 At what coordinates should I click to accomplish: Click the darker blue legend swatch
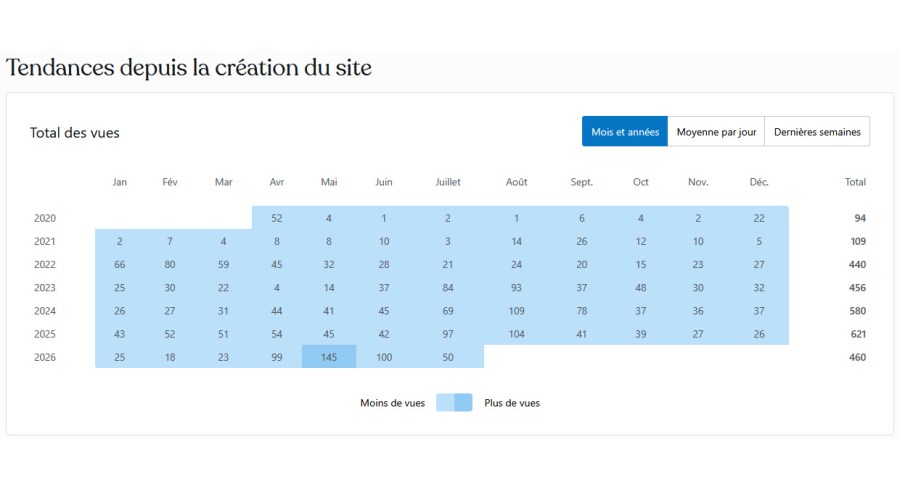463,402
